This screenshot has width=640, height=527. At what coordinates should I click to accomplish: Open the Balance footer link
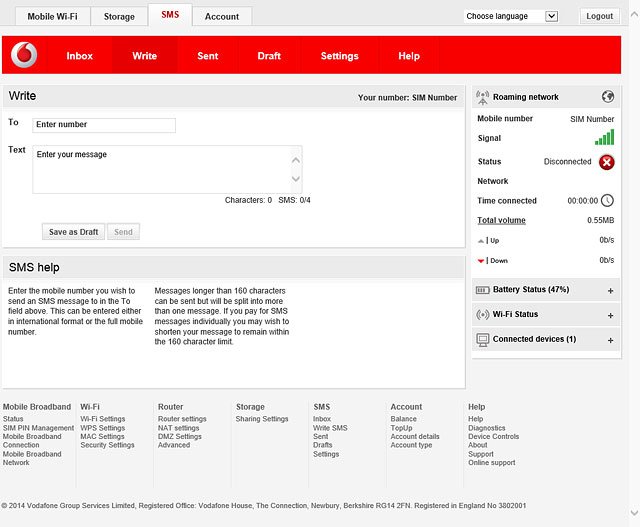(403, 419)
